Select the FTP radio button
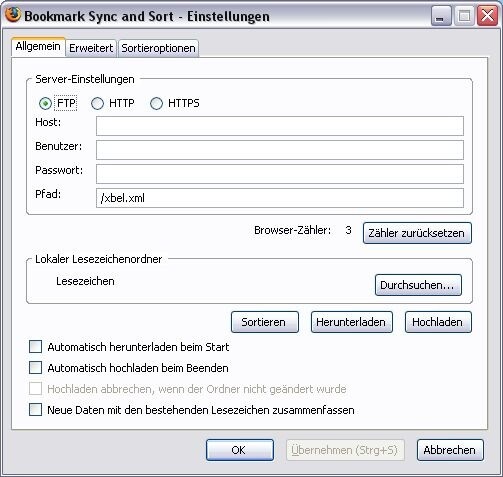This screenshot has height=477, width=503. [x=45, y=103]
